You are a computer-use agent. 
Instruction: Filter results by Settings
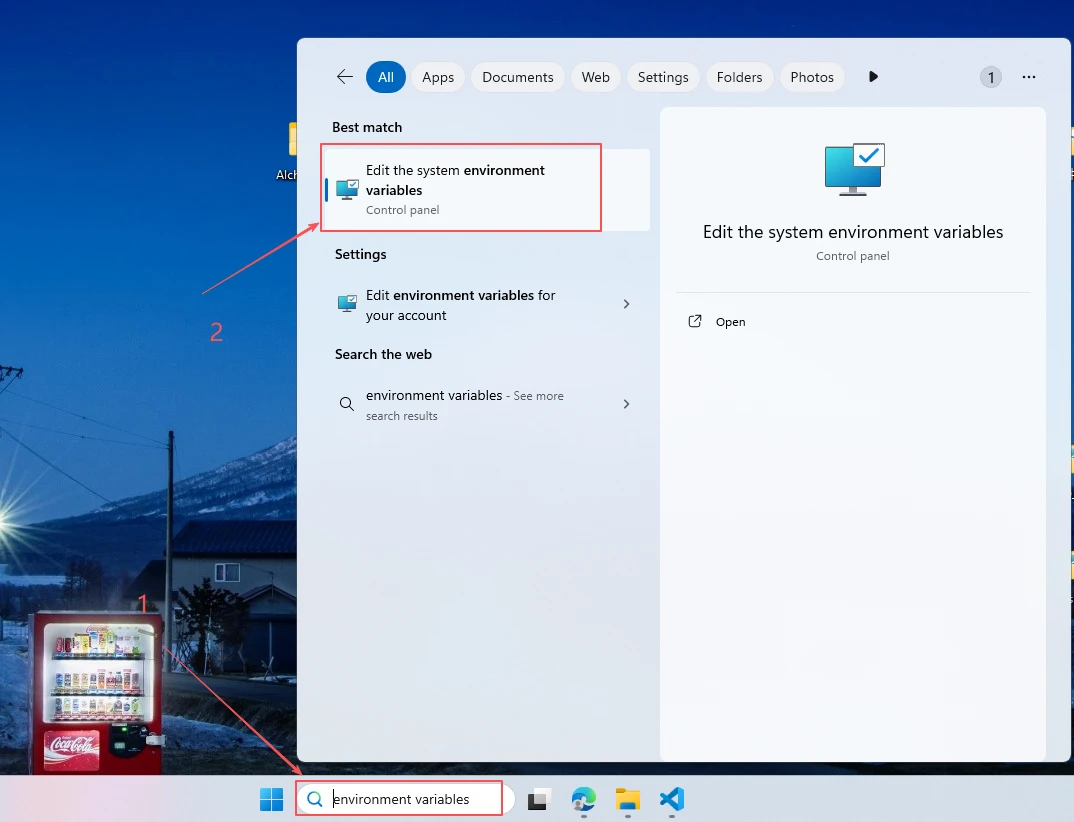663,77
